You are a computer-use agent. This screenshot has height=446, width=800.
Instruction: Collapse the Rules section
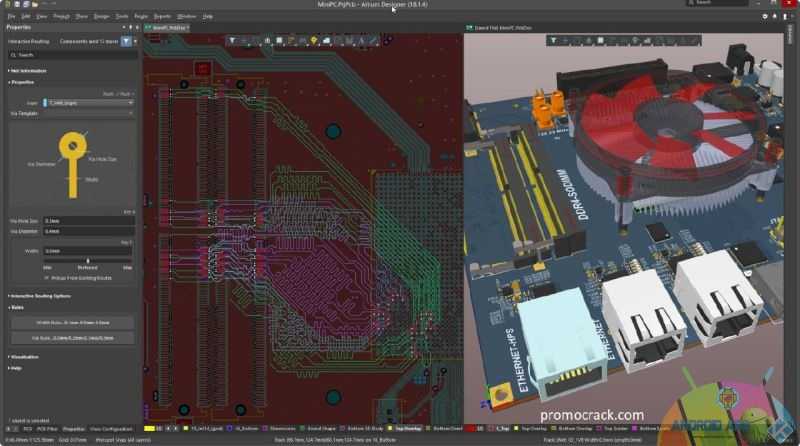point(16,308)
